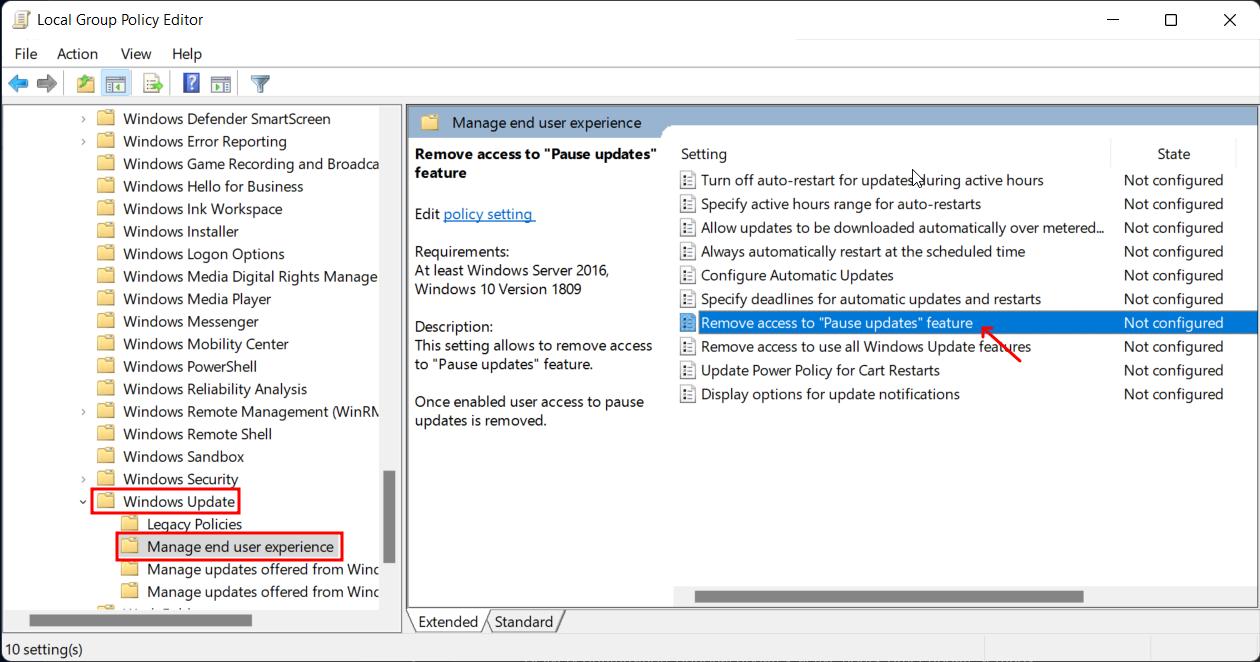Click the Export List toolbar icon

coord(153,84)
